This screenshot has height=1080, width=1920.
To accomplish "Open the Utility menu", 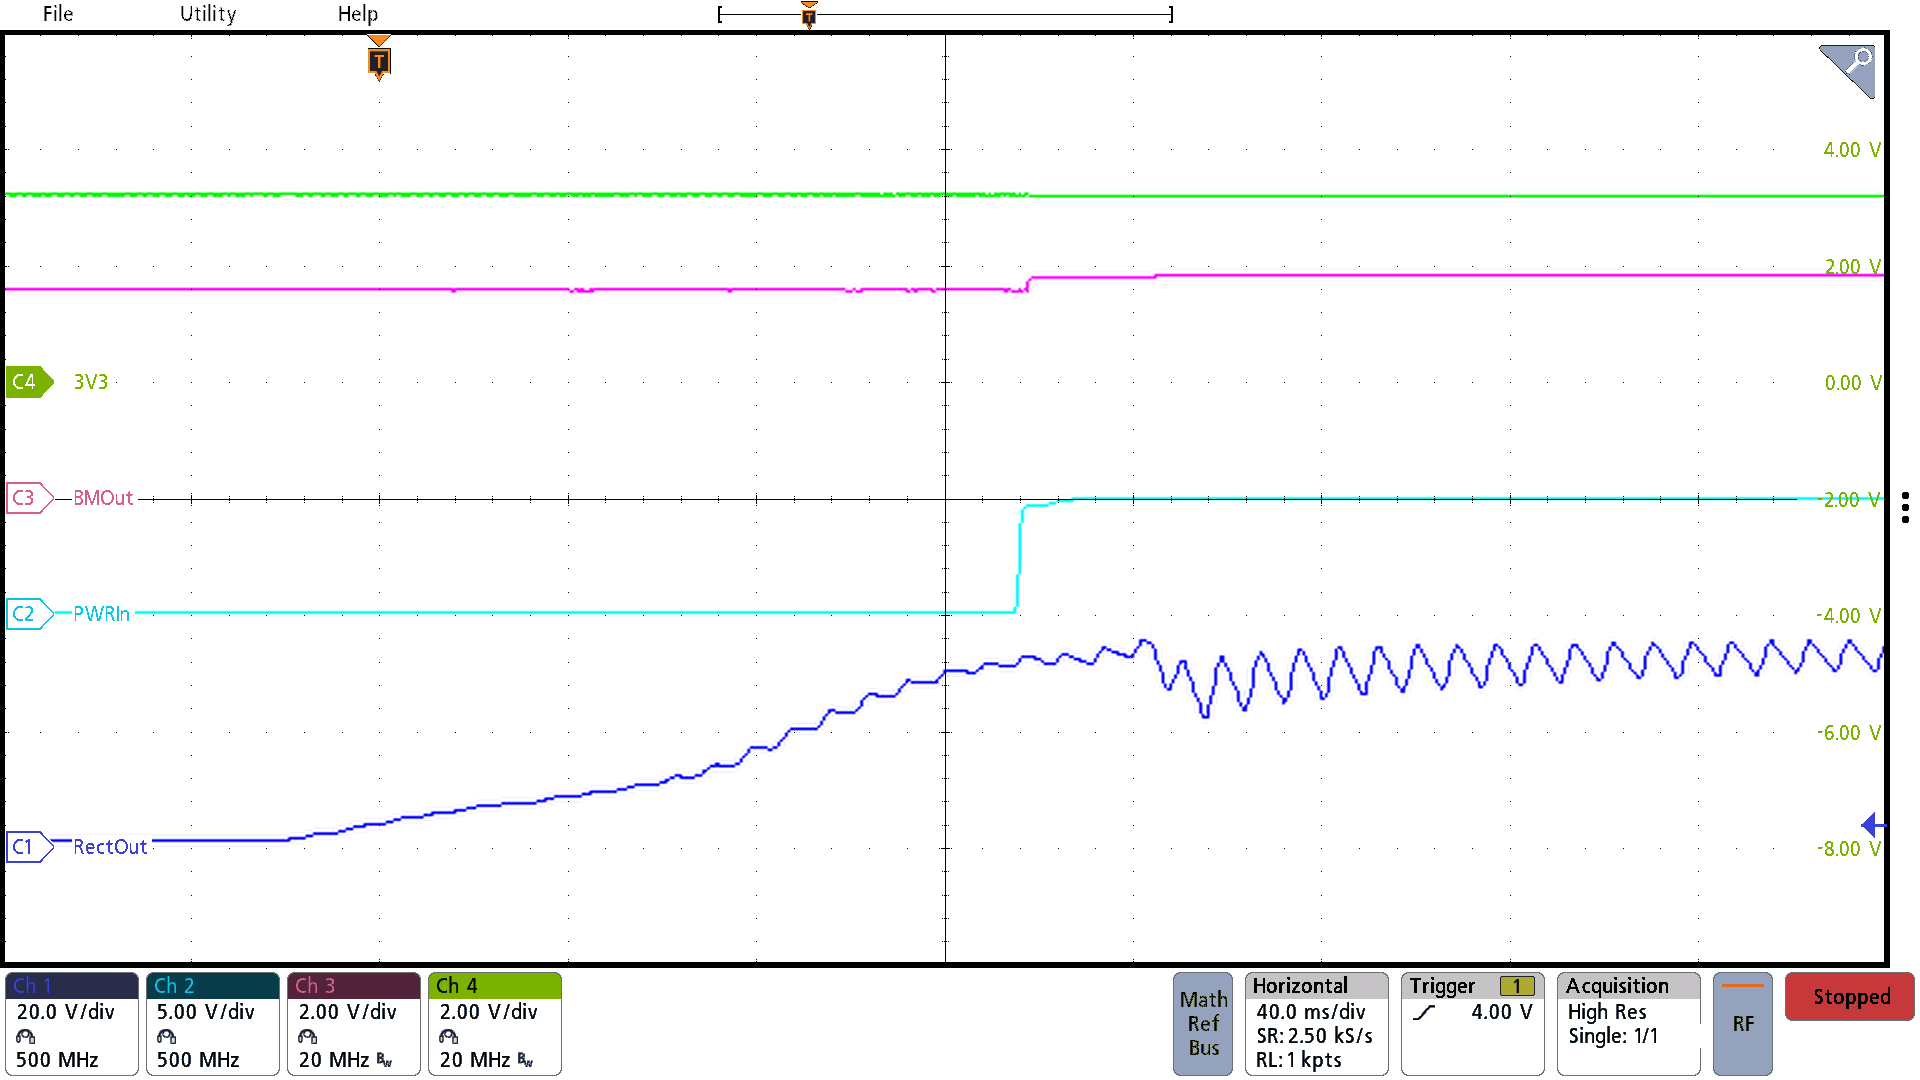I will click(207, 14).
